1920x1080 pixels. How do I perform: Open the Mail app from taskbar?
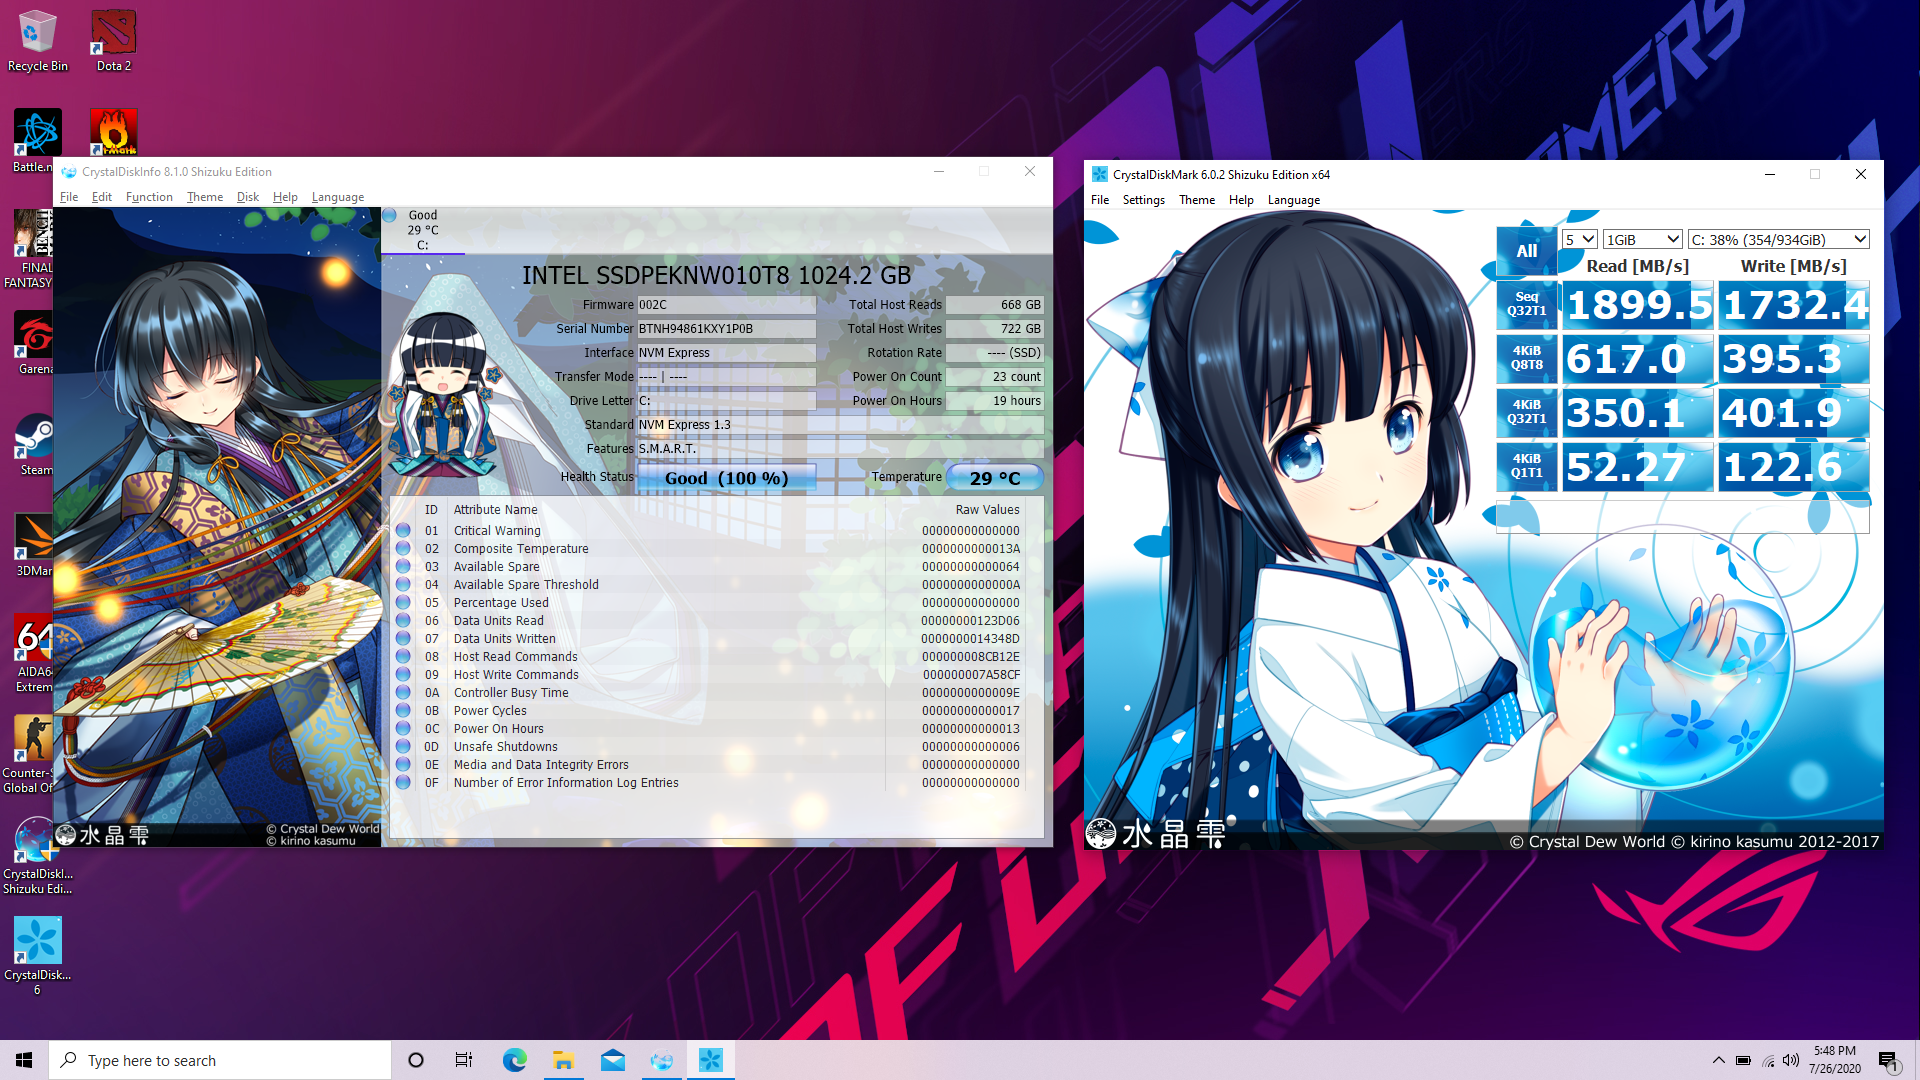point(613,1060)
